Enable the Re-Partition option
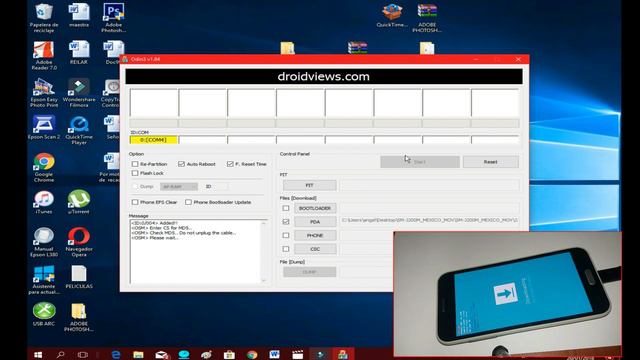640x360 pixels. coord(135,164)
